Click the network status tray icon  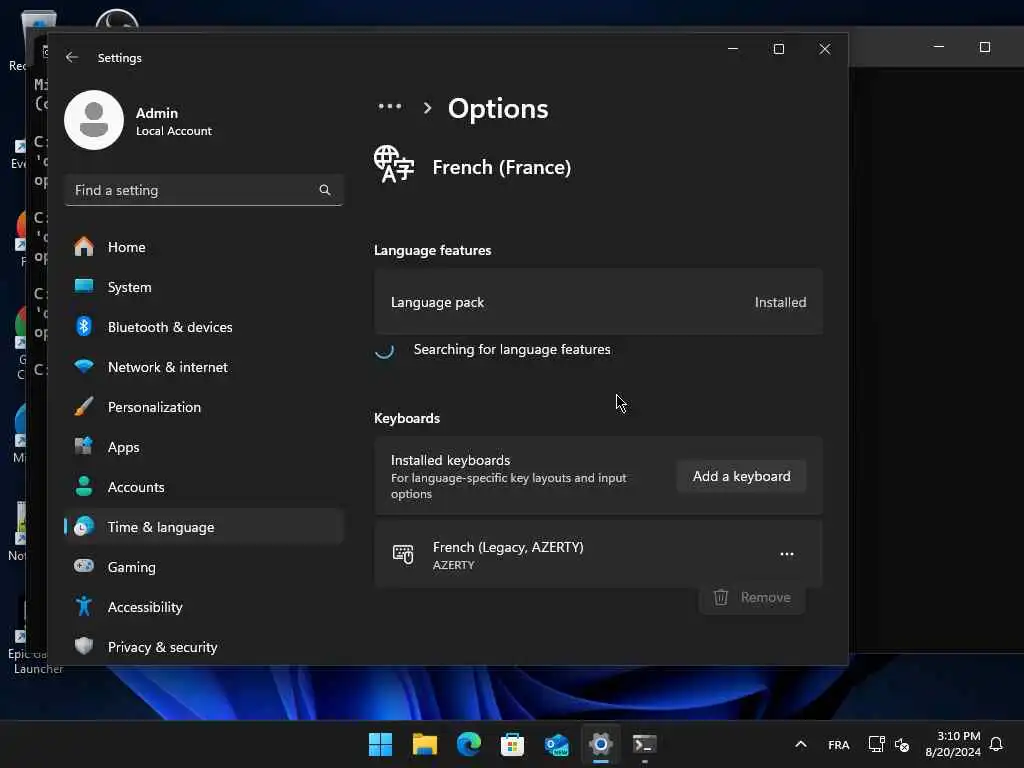[x=876, y=744]
